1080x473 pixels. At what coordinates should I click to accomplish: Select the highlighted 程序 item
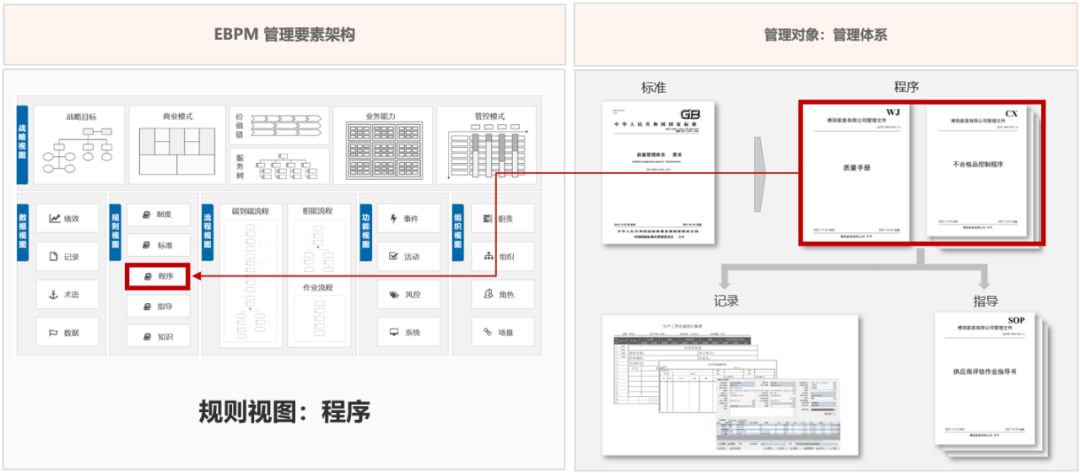158,276
